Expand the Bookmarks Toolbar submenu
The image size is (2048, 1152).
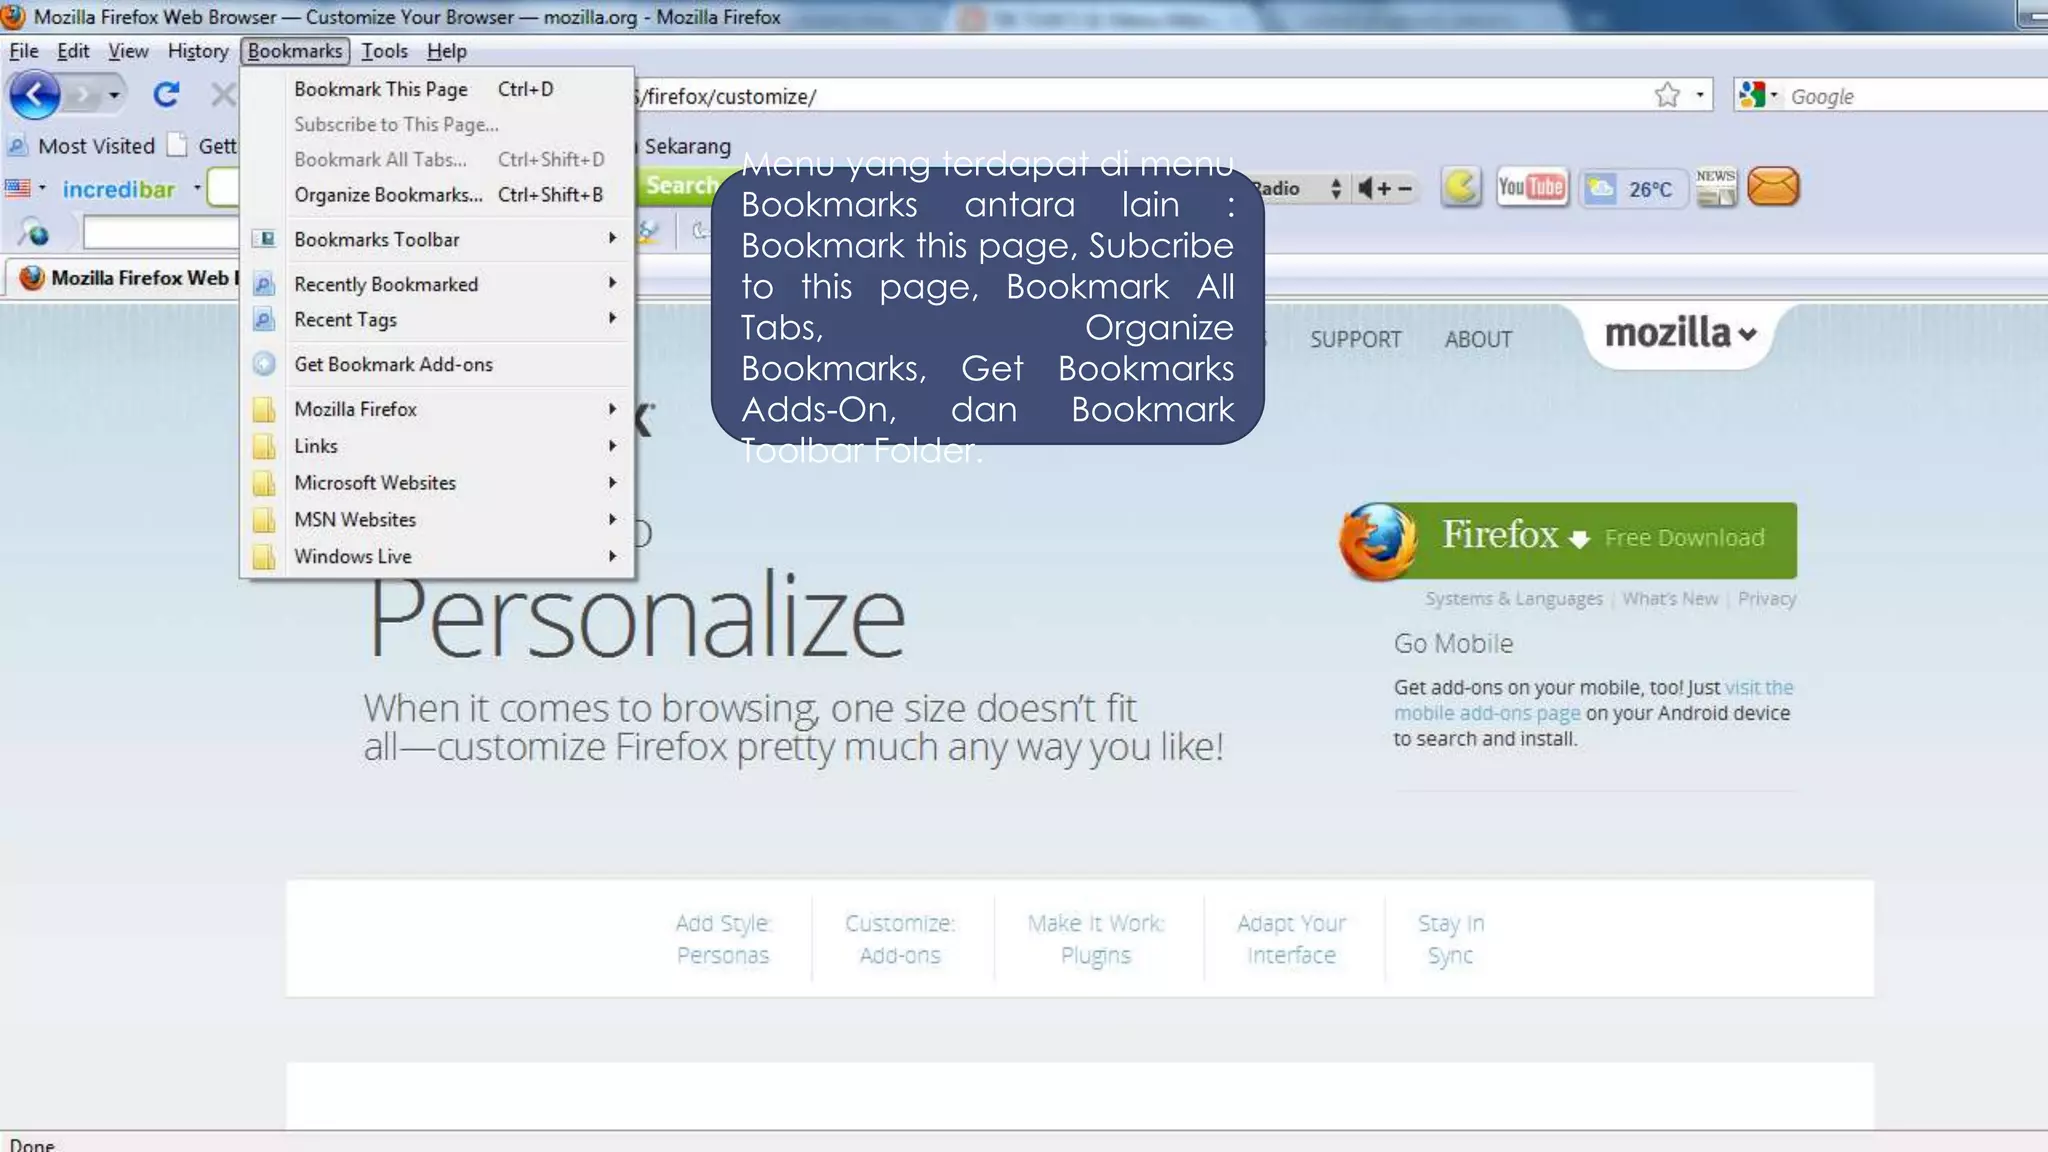pyautogui.click(x=612, y=238)
